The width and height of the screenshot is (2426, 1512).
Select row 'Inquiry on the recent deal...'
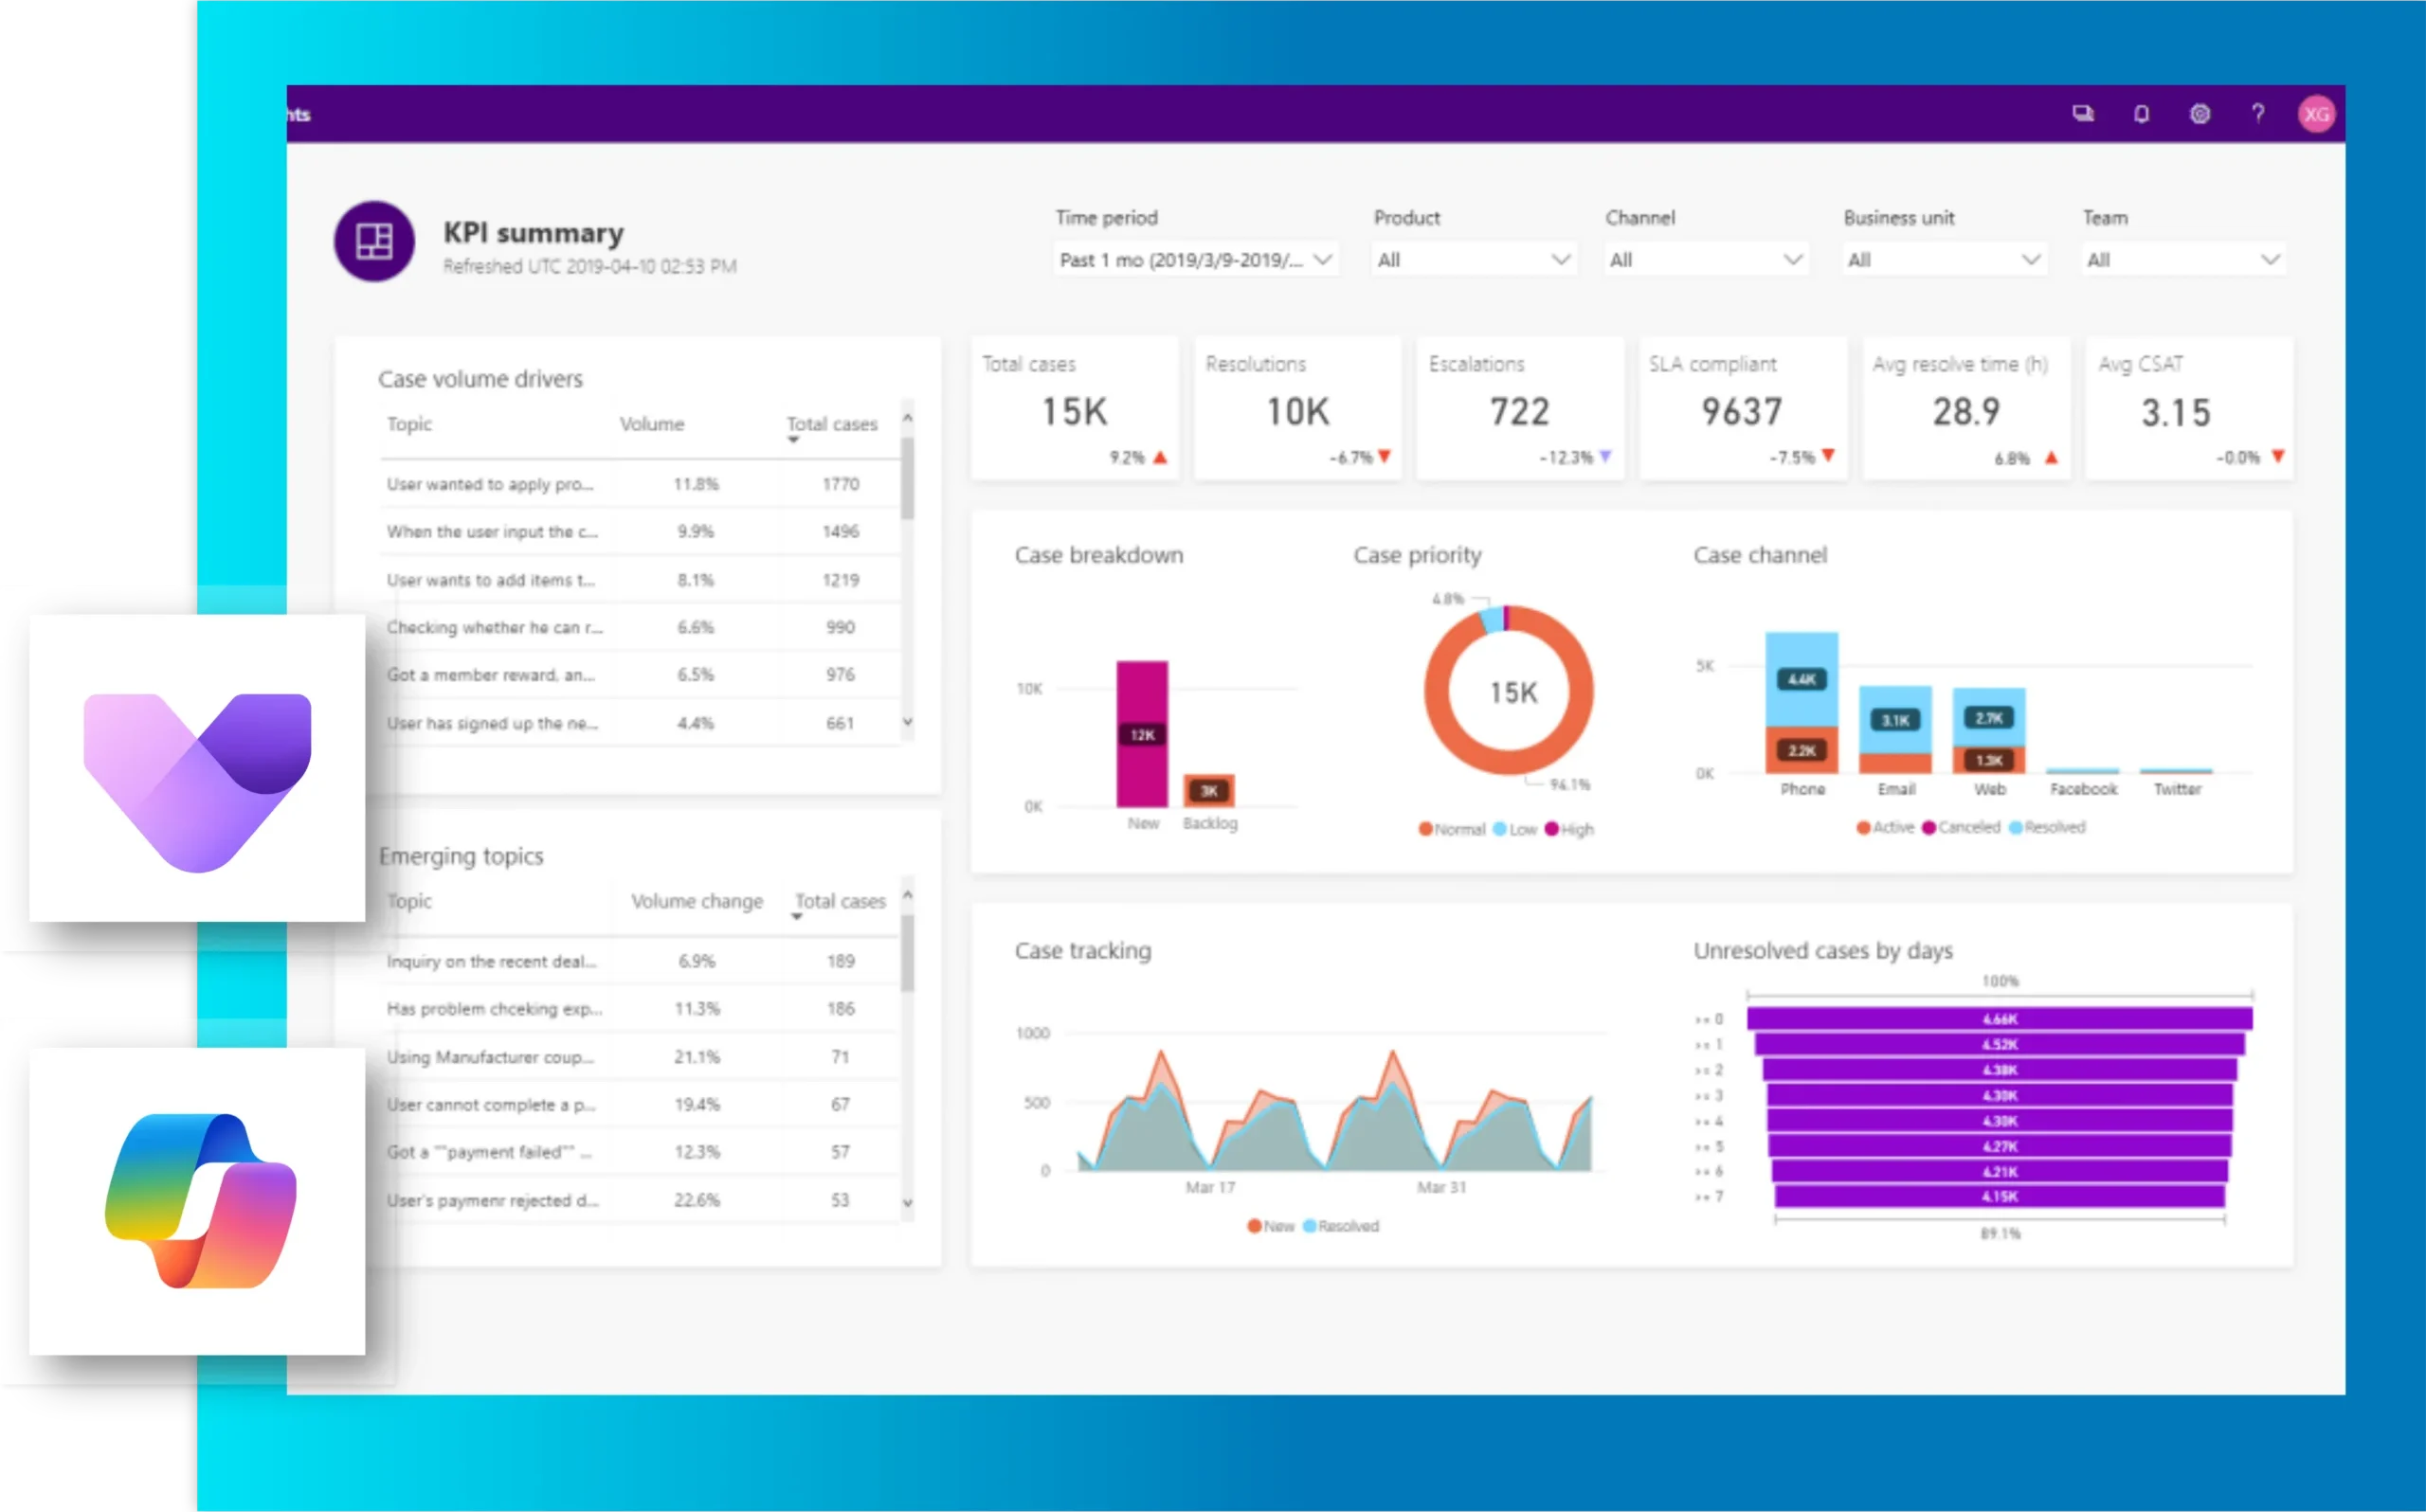tap(640, 961)
